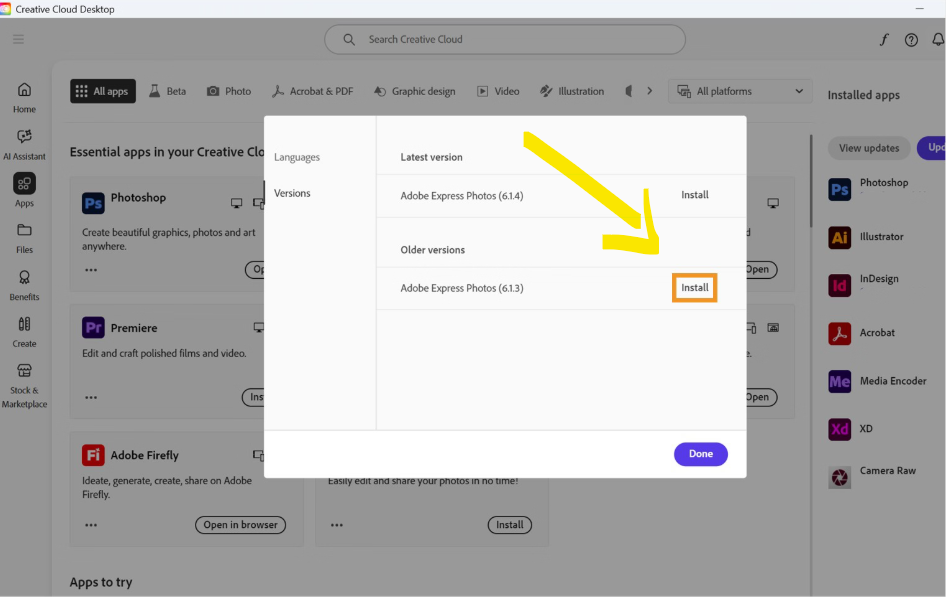Click Adobe Firefly card icon
The height and width of the screenshot is (597, 946).
click(x=93, y=455)
